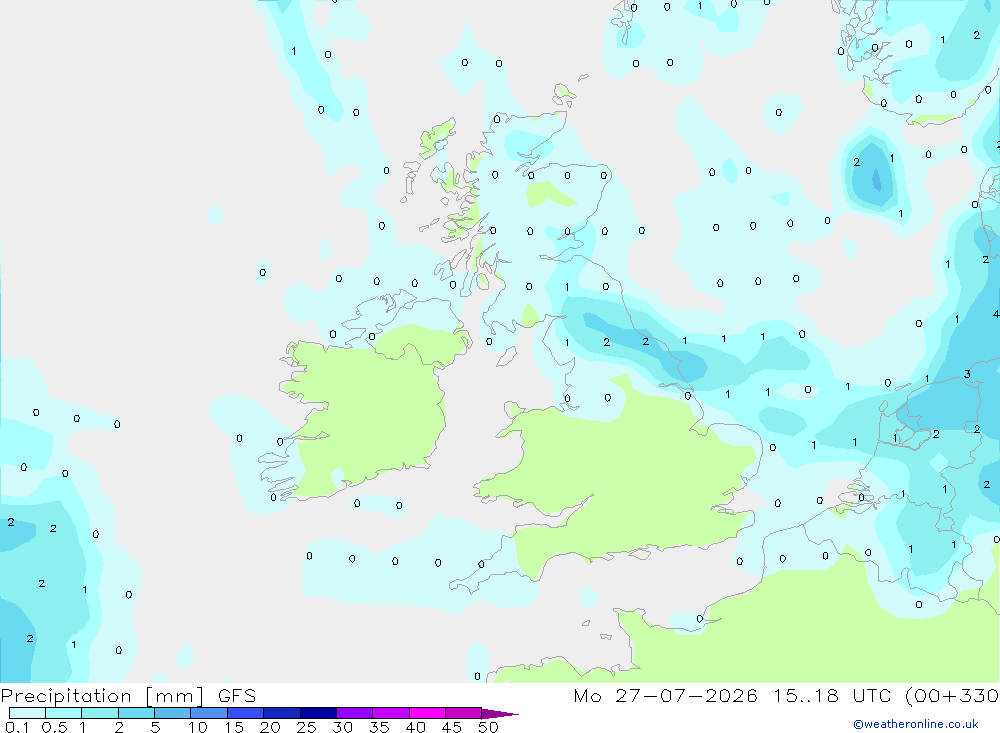Click the date "27-07-2026"

click(686, 695)
